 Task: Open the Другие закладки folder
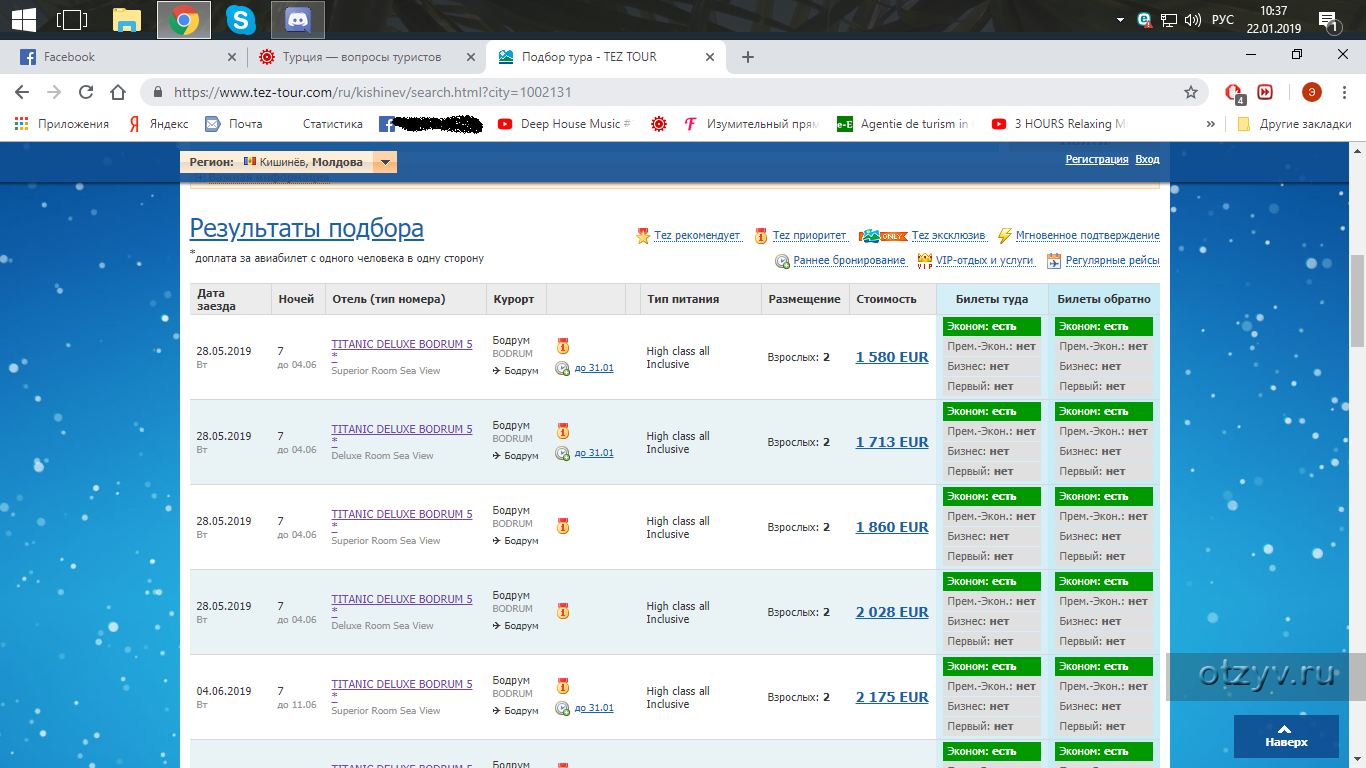click(x=1294, y=124)
